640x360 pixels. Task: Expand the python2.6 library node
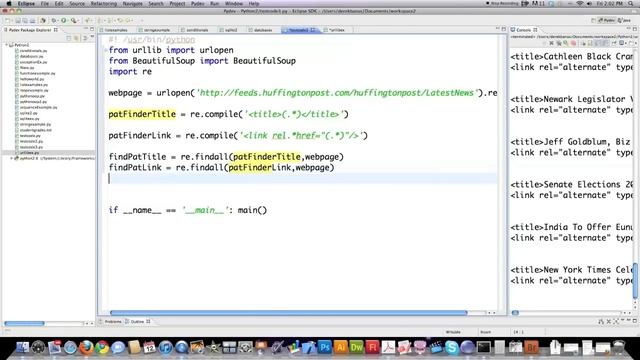pyautogui.click(x=12, y=158)
